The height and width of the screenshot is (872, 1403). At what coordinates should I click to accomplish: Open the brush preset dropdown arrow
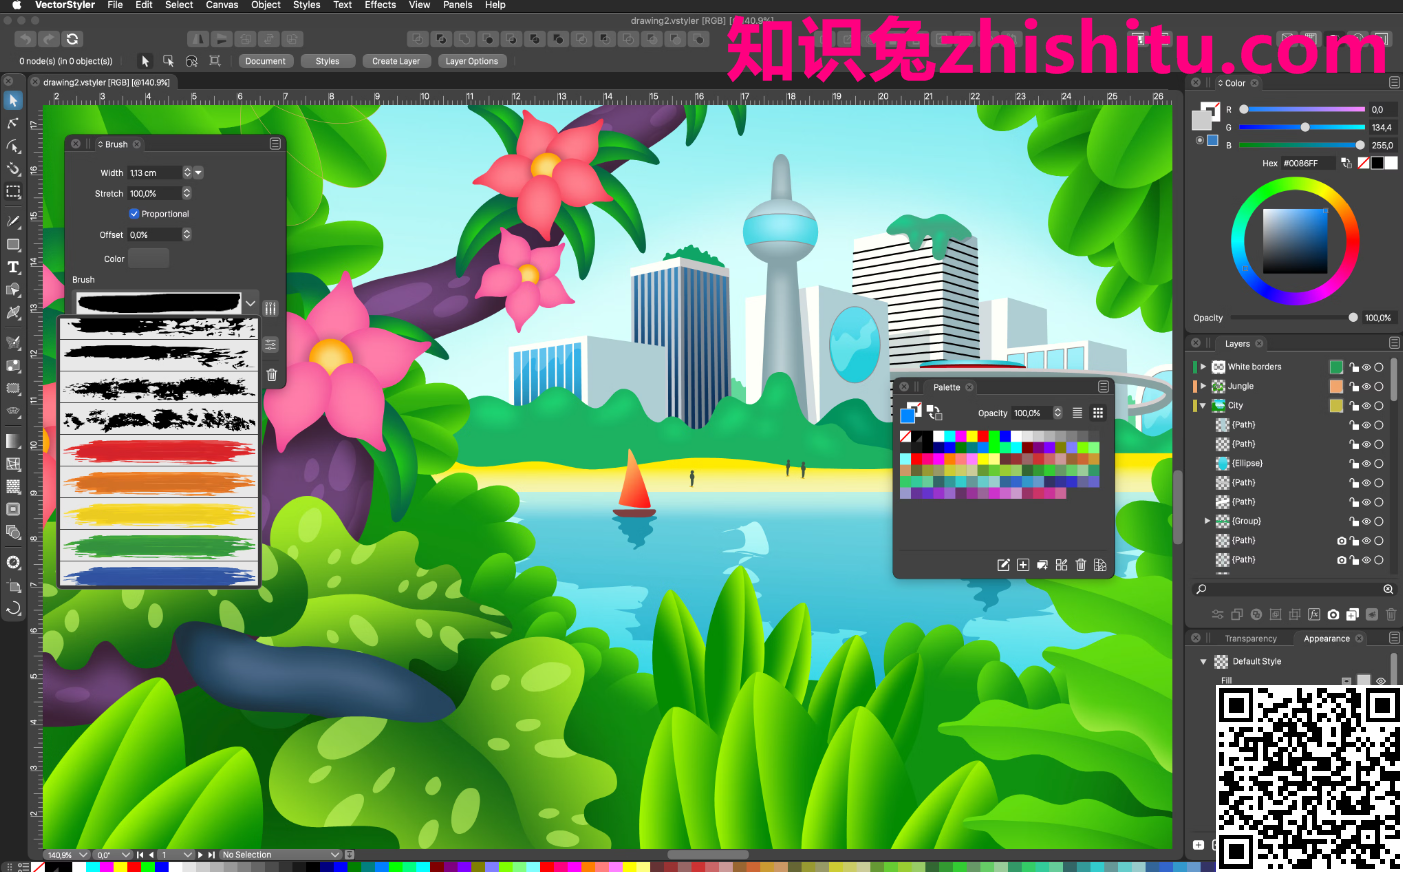[x=250, y=303]
